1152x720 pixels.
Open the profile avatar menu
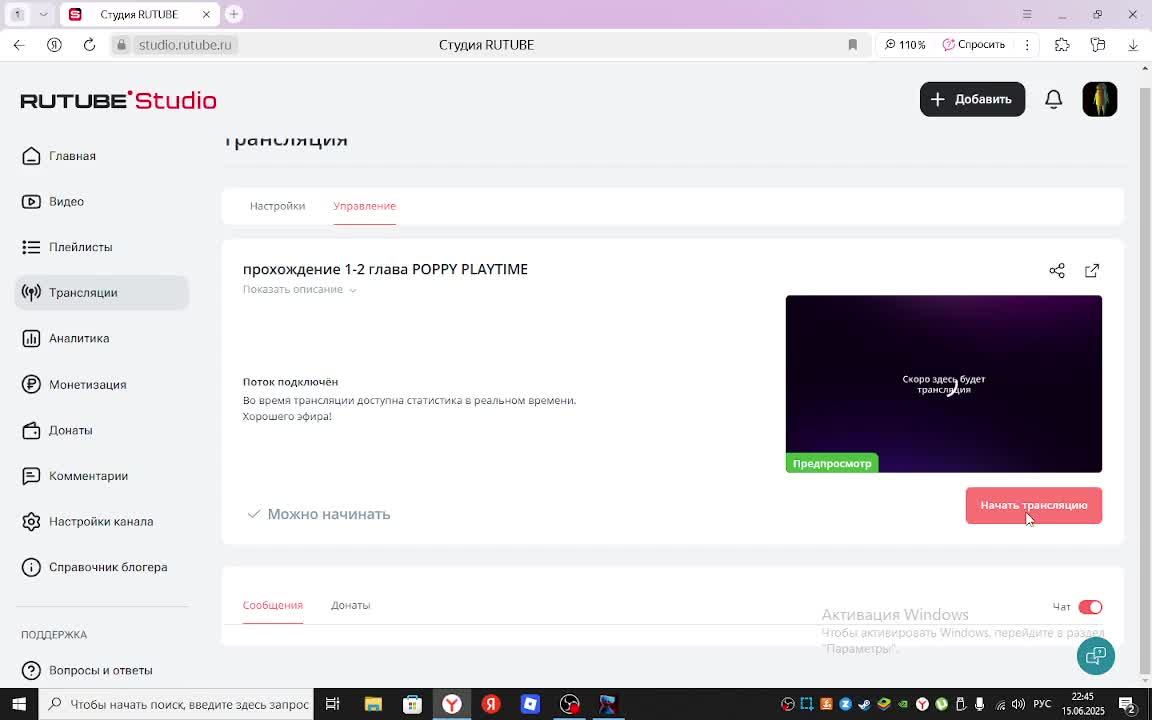coord(1100,99)
